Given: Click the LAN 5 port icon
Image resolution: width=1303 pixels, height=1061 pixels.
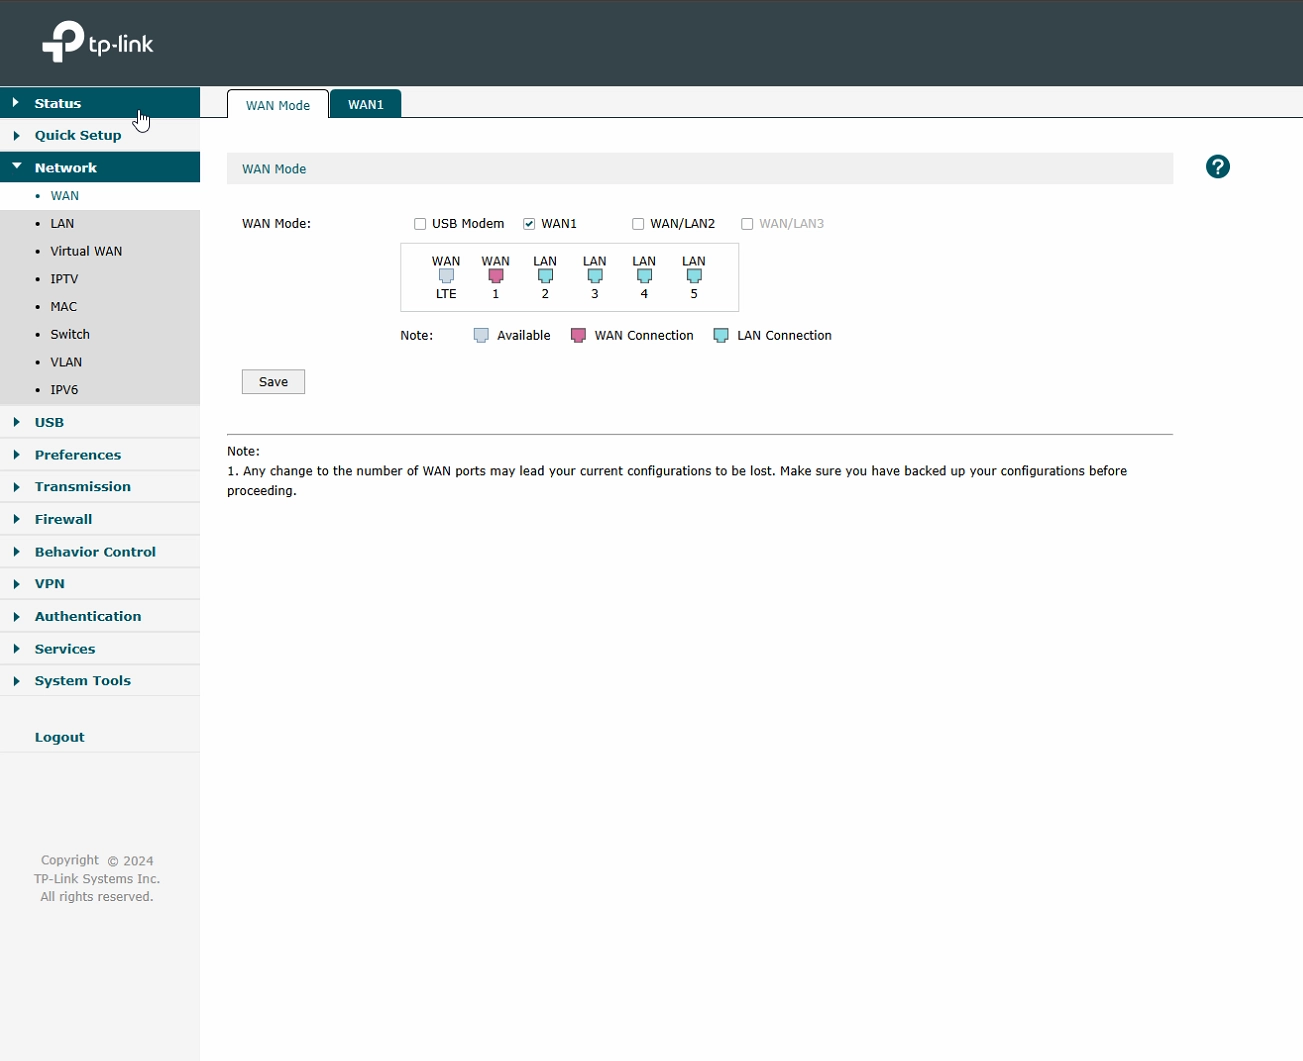Looking at the screenshot, I should click(693, 276).
